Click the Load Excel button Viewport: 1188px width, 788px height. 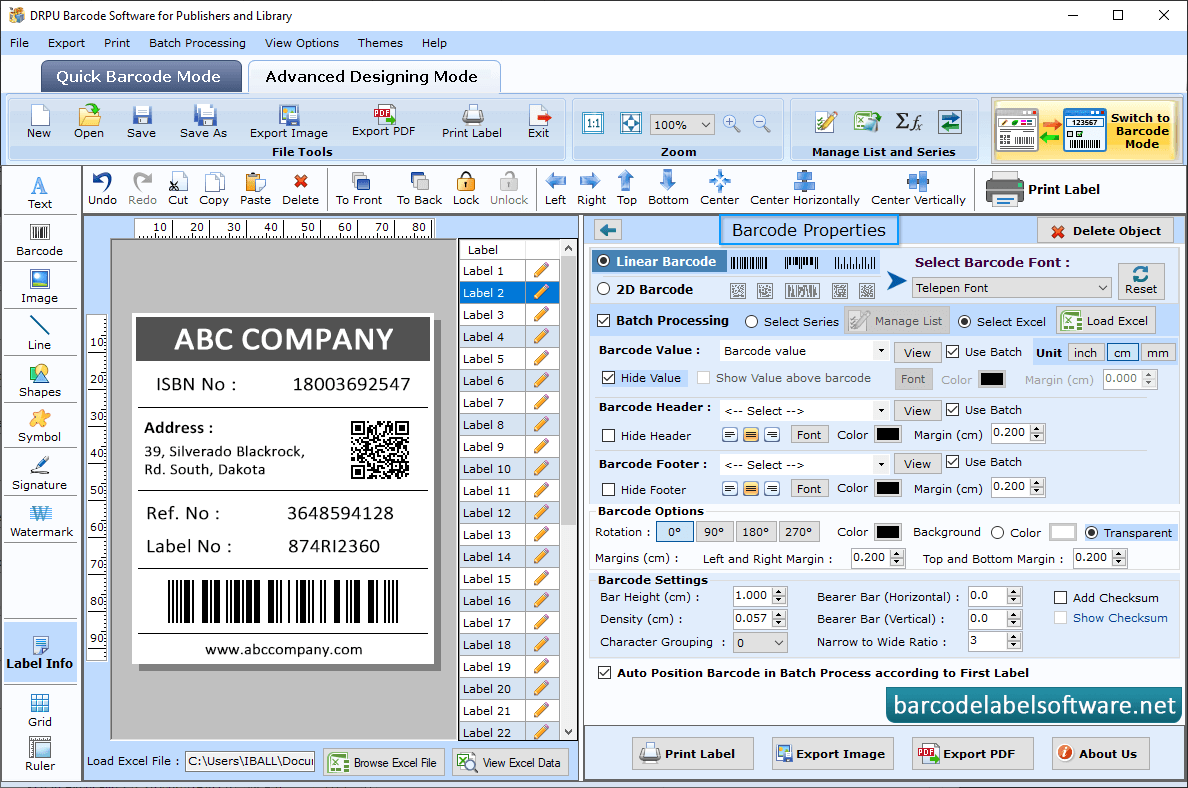[x=1106, y=321]
